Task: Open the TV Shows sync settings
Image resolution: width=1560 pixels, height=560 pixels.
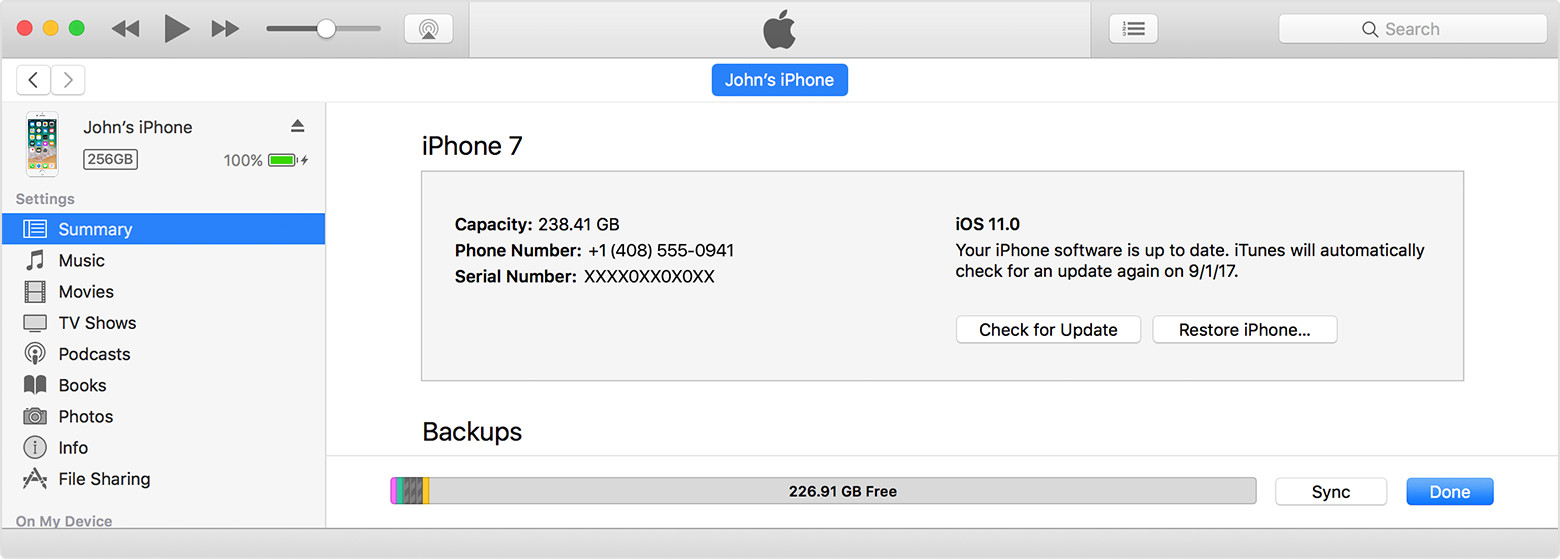Action: (163, 323)
